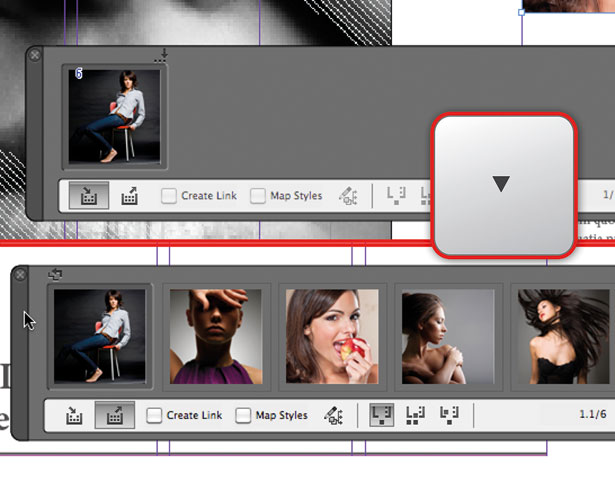The width and height of the screenshot is (615, 491).
Task: Select woman in purple top thumbnail
Action: pos(216,336)
